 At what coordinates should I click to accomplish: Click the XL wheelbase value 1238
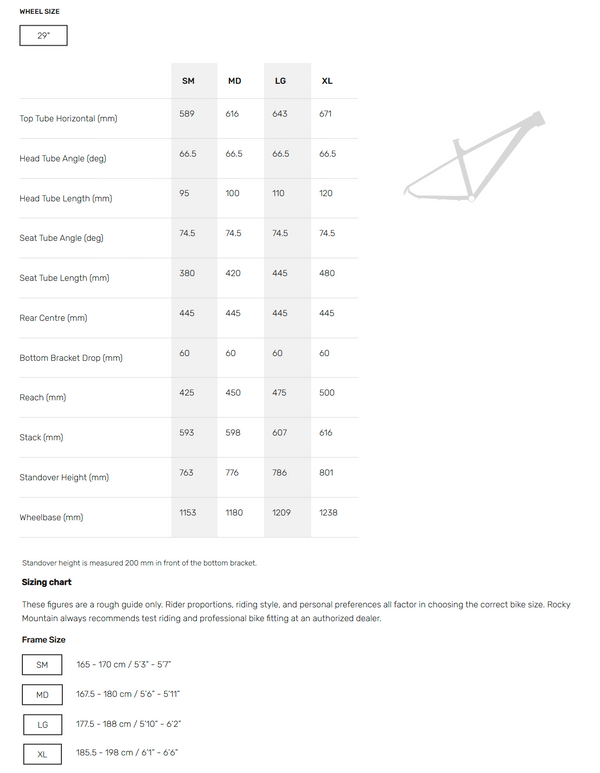[328, 513]
